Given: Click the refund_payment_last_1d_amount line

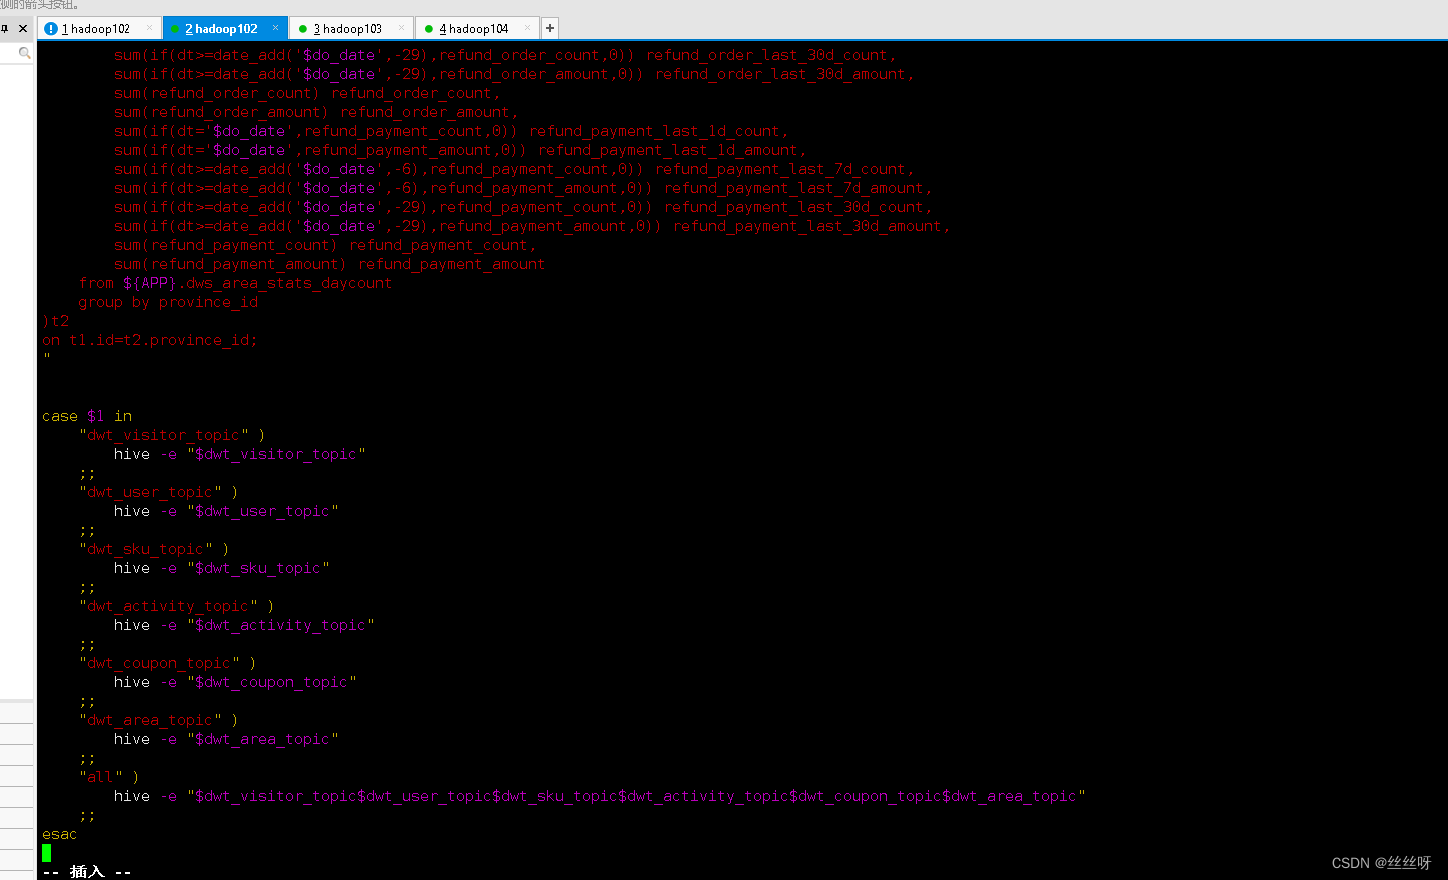Looking at the screenshot, I should [460, 150].
